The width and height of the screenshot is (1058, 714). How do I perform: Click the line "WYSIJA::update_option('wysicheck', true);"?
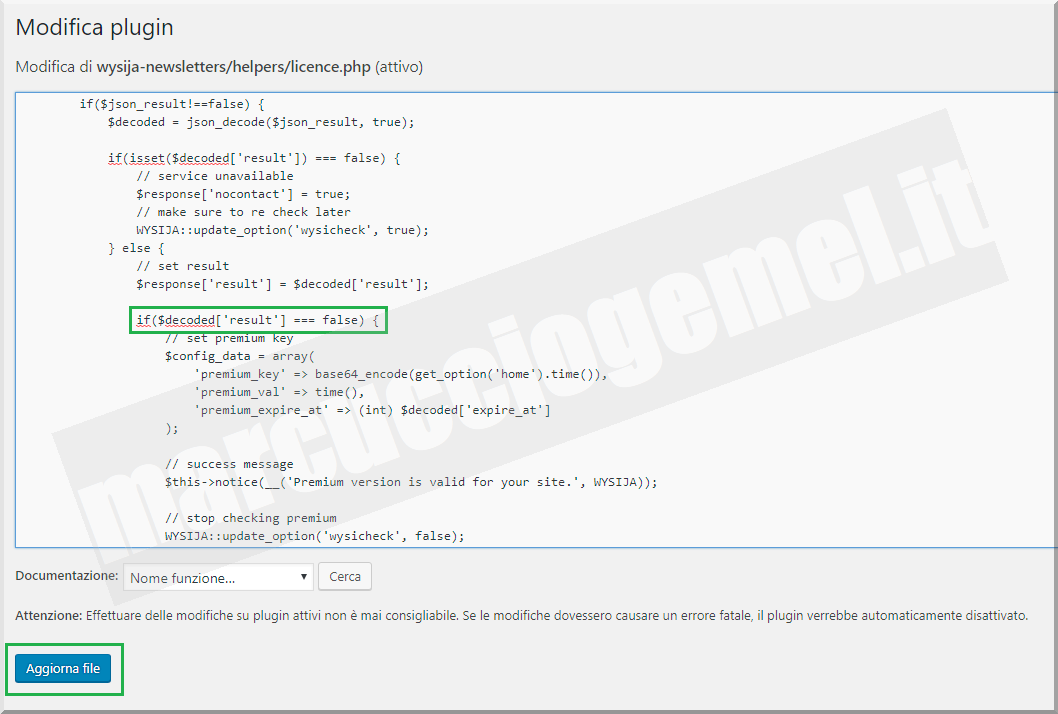pos(282,230)
